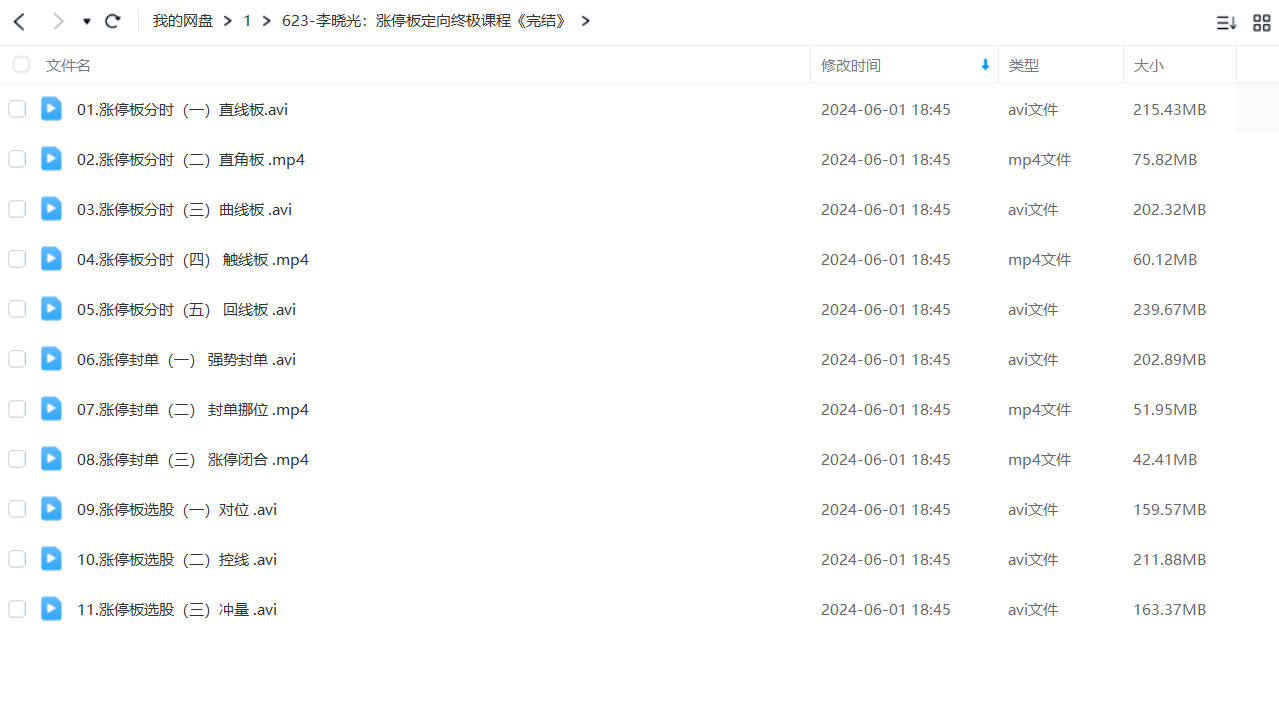Check the box for 04.涨停板分时 触线板.mp4
Viewport: 1279px width, 704px height.
pos(17,259)
